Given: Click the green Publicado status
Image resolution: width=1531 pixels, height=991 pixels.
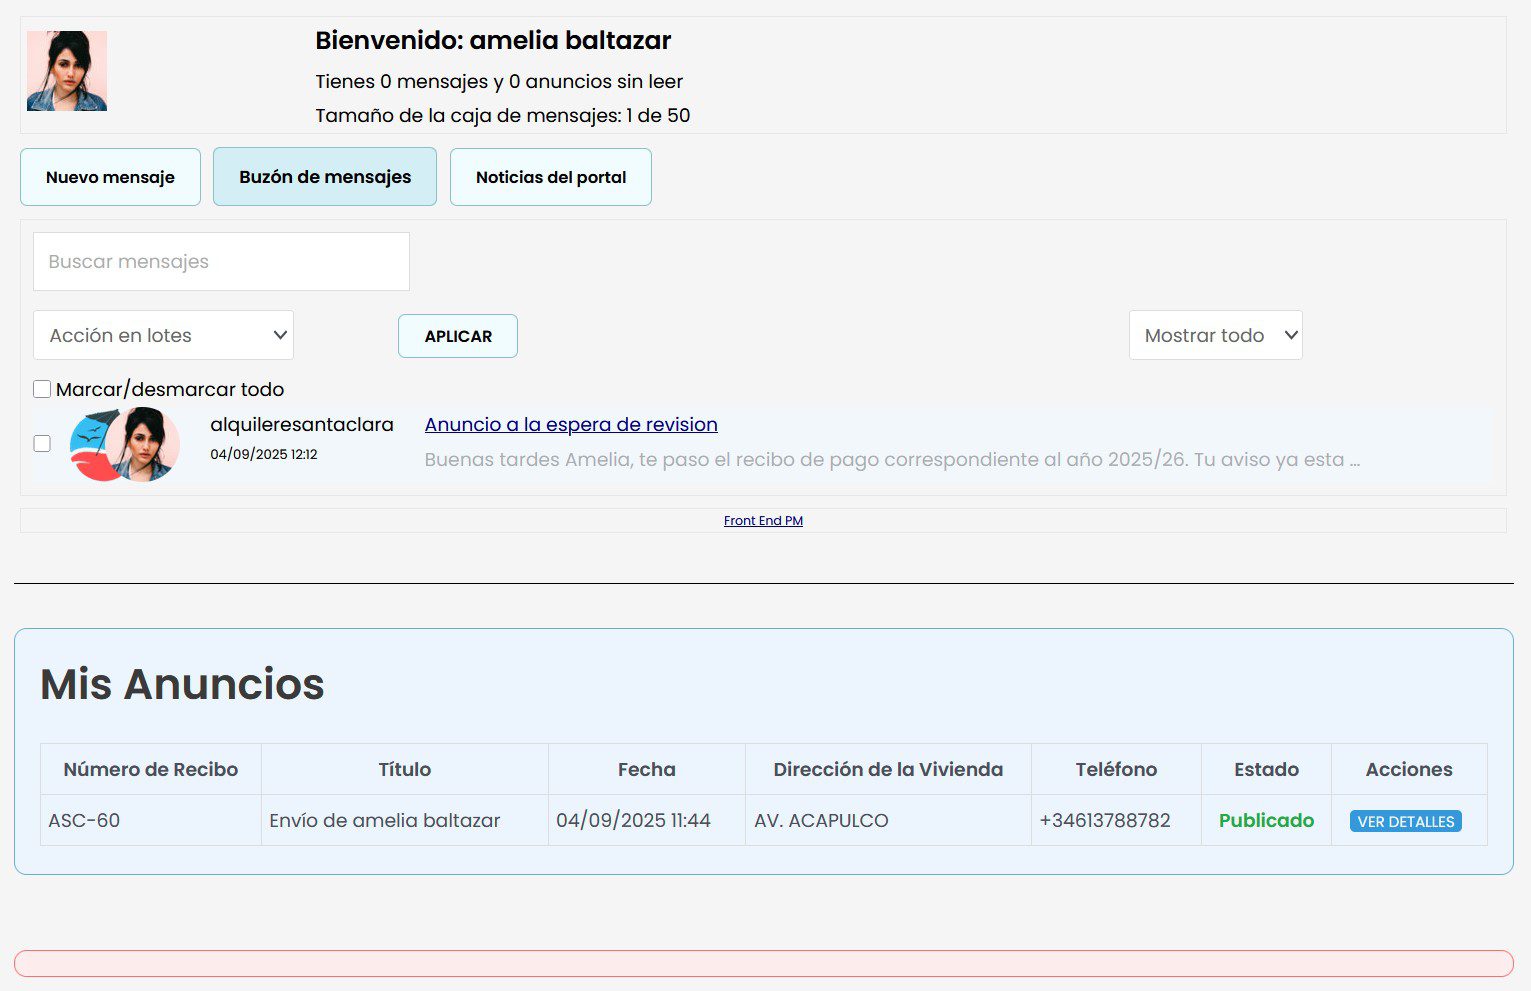Looking at the screenshot, I should 1266,820.
